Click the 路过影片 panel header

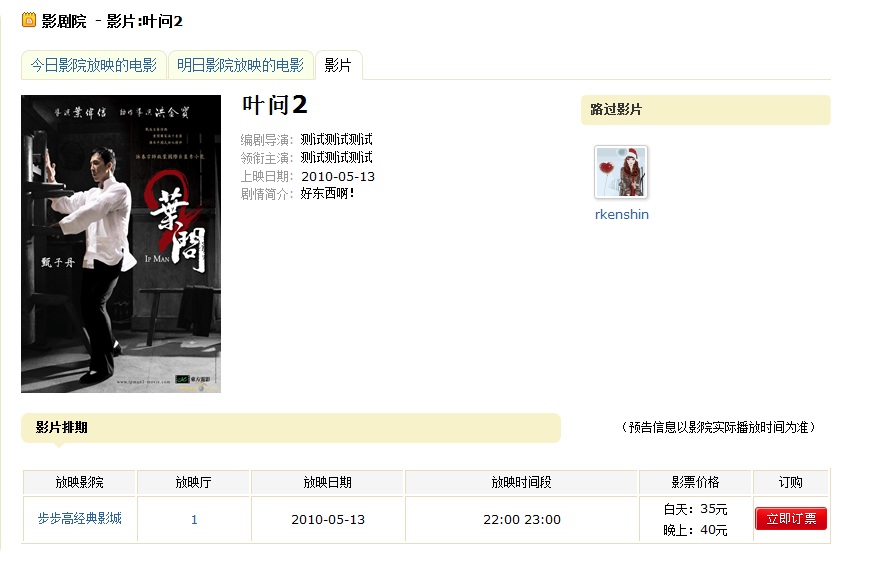pos(706,110)
